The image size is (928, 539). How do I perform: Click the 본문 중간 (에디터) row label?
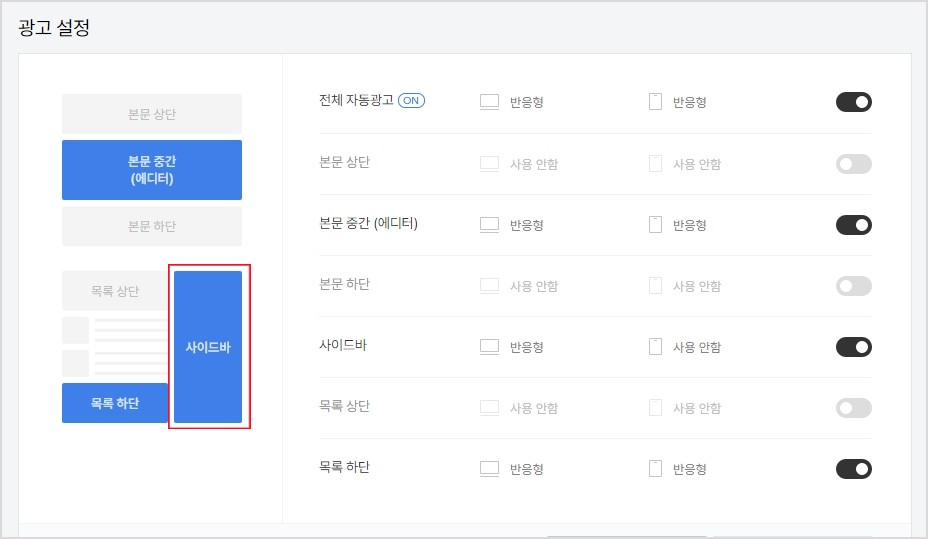(368, 223)
